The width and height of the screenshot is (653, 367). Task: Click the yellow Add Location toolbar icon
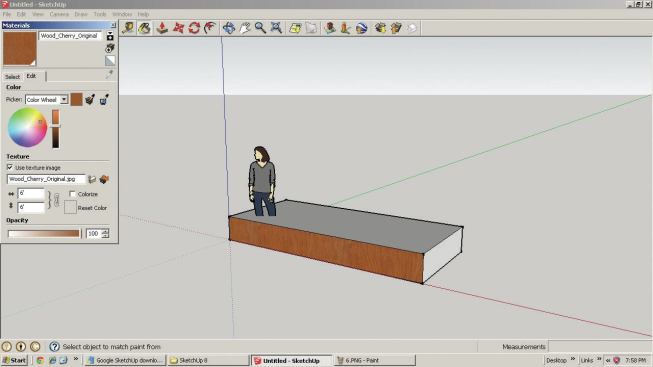tap(295, 28)
